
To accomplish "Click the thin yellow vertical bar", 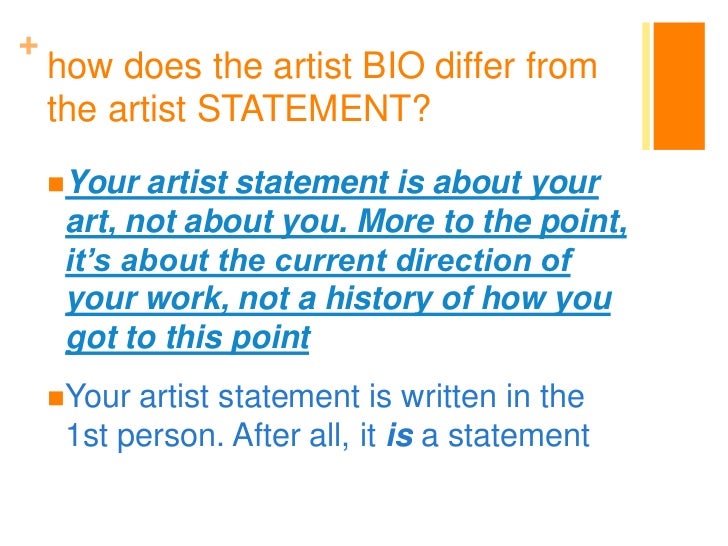I will [646, 86].
